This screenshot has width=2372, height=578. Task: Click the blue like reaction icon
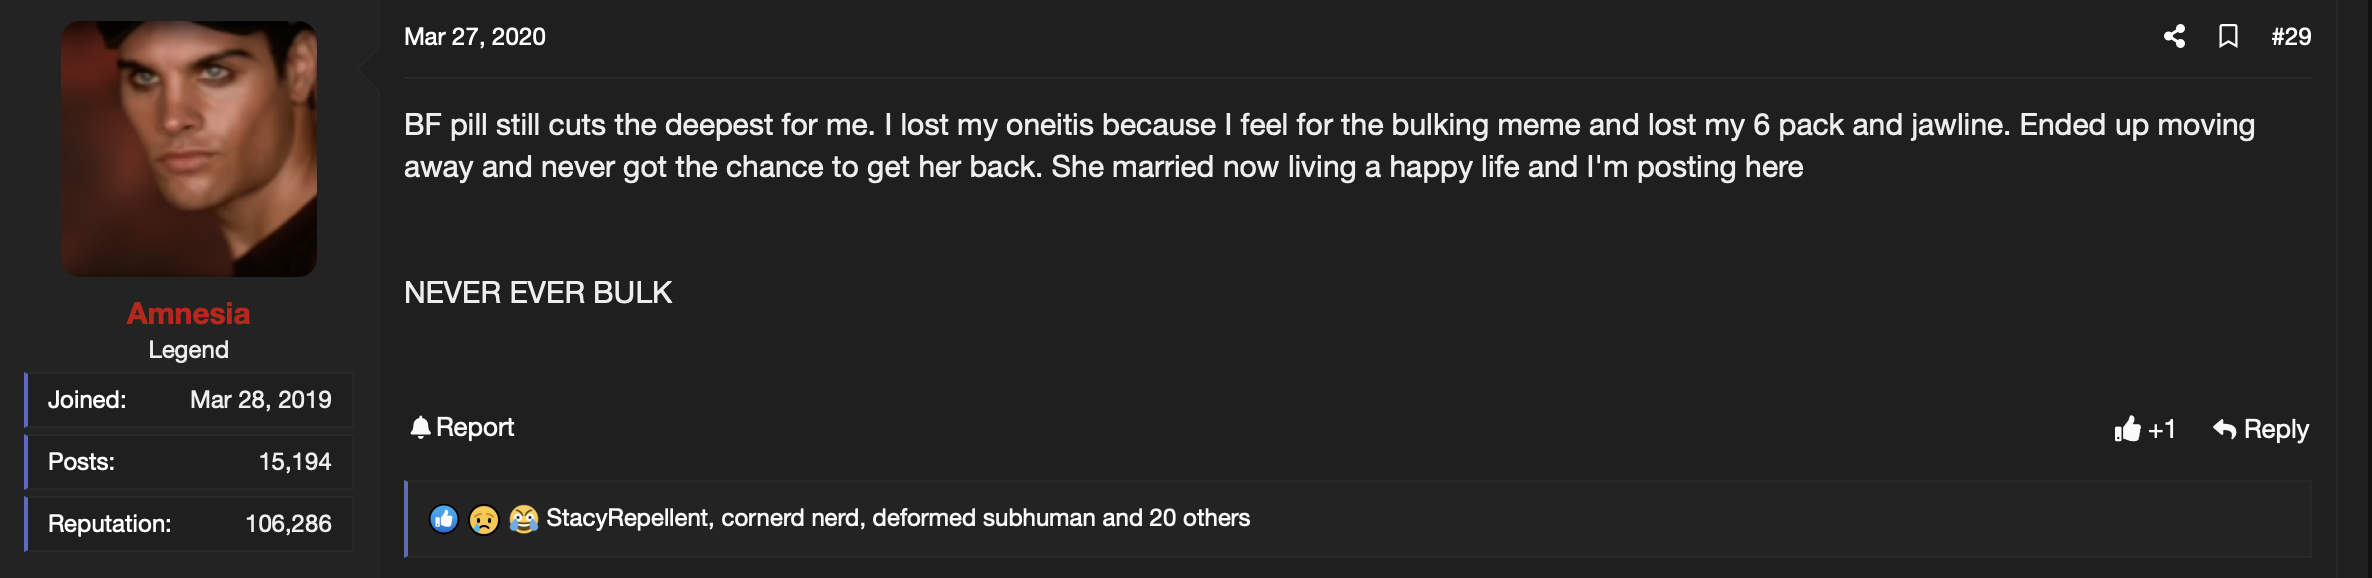(x=444, y=519)
